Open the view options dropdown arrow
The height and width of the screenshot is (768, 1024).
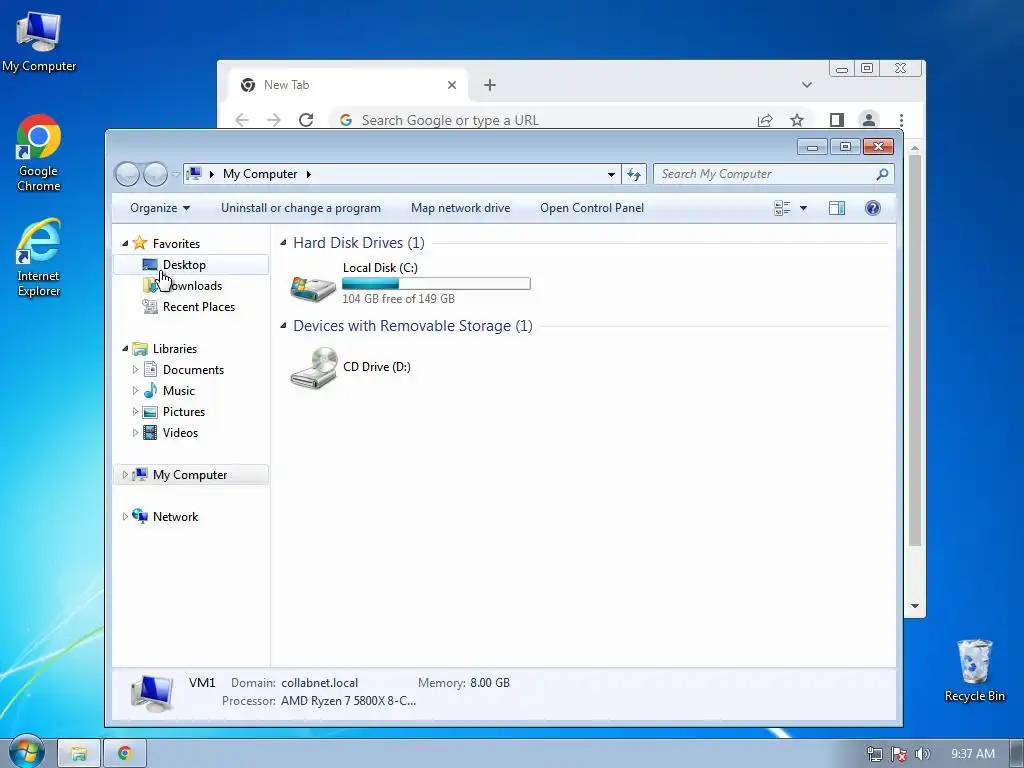click(x=803, y=208)
